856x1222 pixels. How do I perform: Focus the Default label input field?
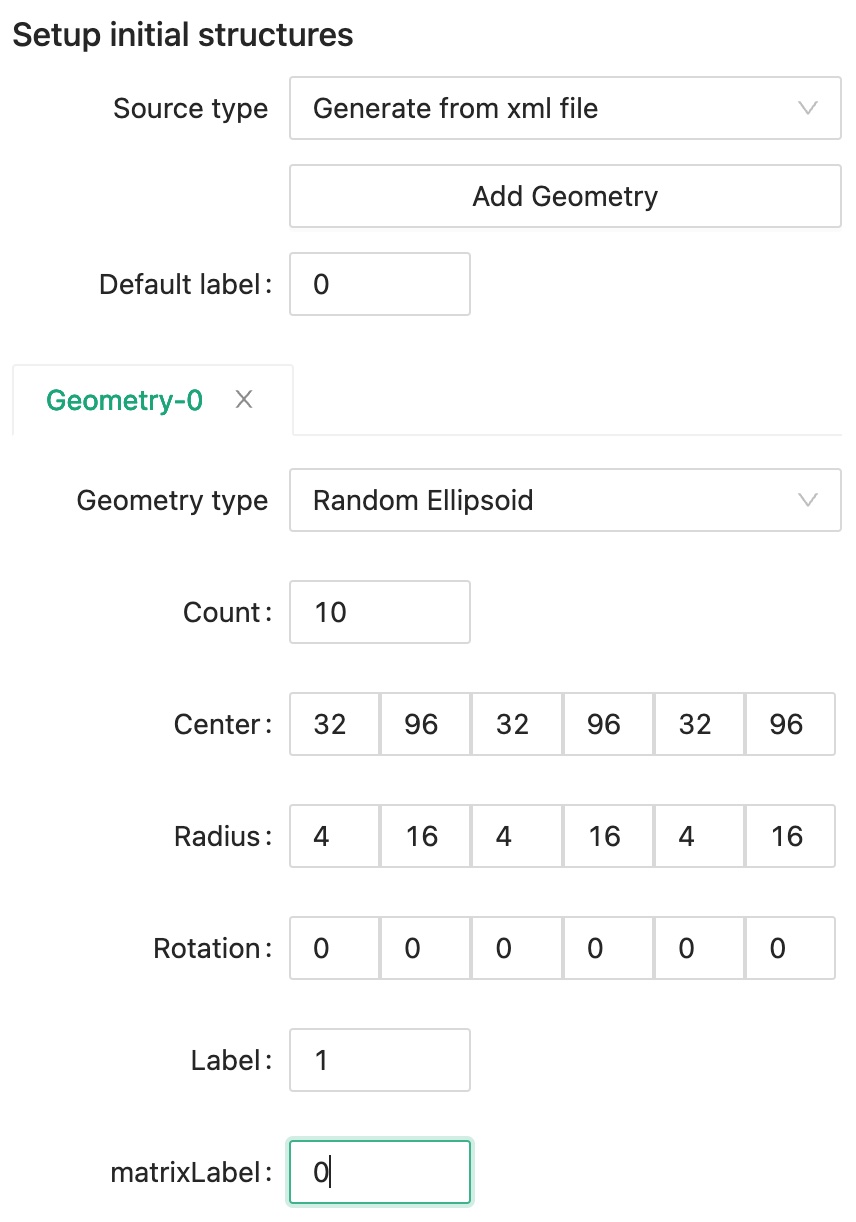(379, 284)
